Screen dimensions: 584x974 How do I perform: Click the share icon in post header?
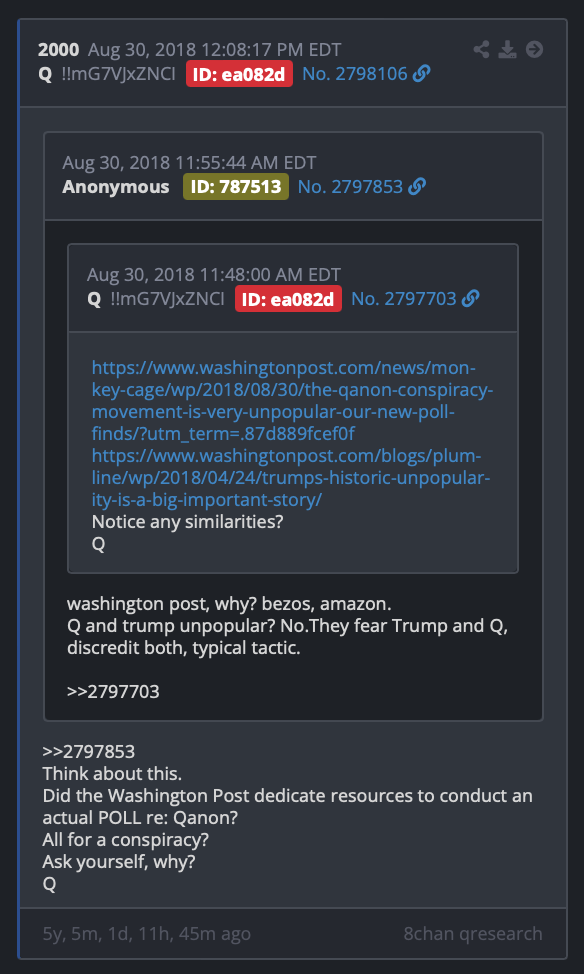click(481, 50)
